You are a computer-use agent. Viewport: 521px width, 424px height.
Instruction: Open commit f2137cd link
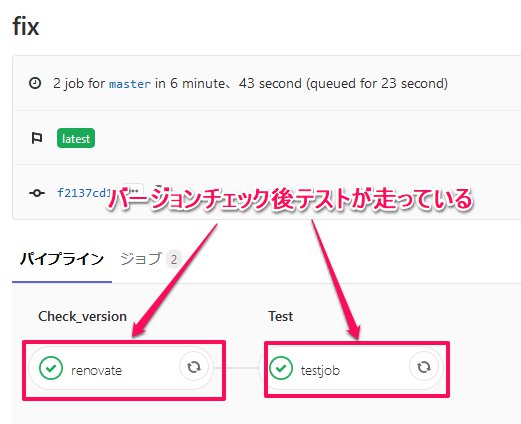point(84,193)
